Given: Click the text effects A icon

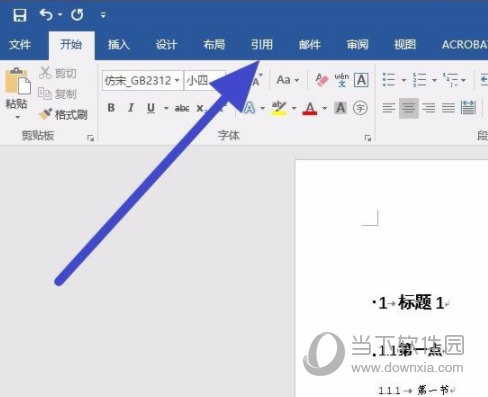Looking at the screenshot, I should coord(250,108).
